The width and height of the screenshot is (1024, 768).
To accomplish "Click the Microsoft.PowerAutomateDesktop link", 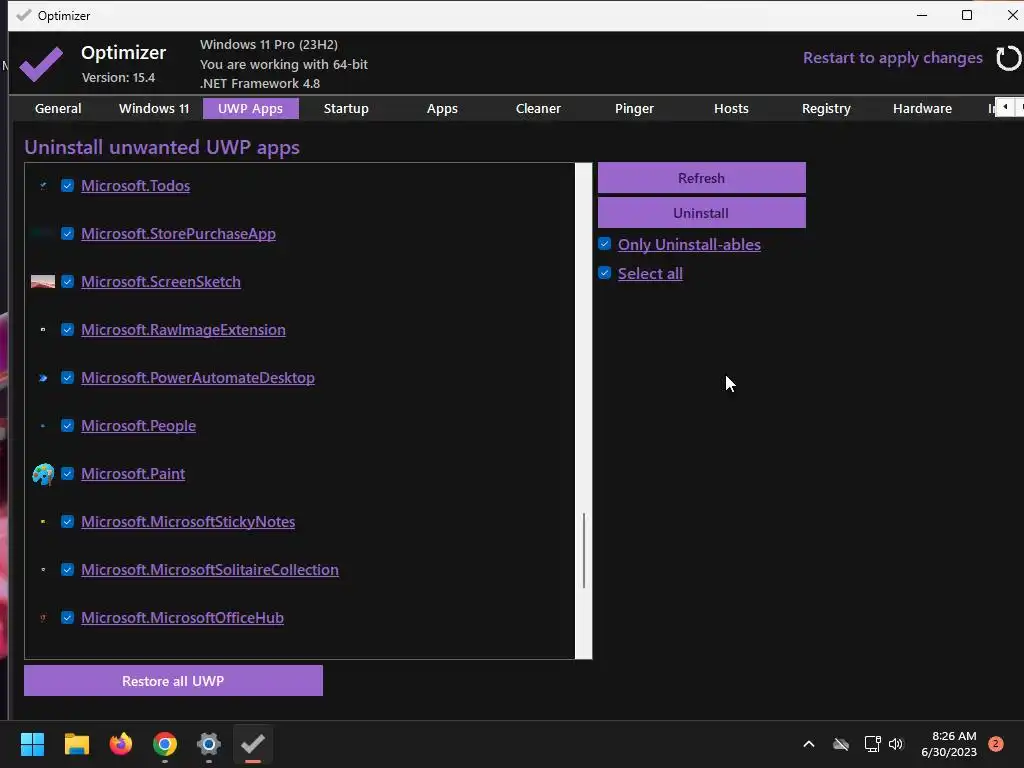I will [198, 377].
